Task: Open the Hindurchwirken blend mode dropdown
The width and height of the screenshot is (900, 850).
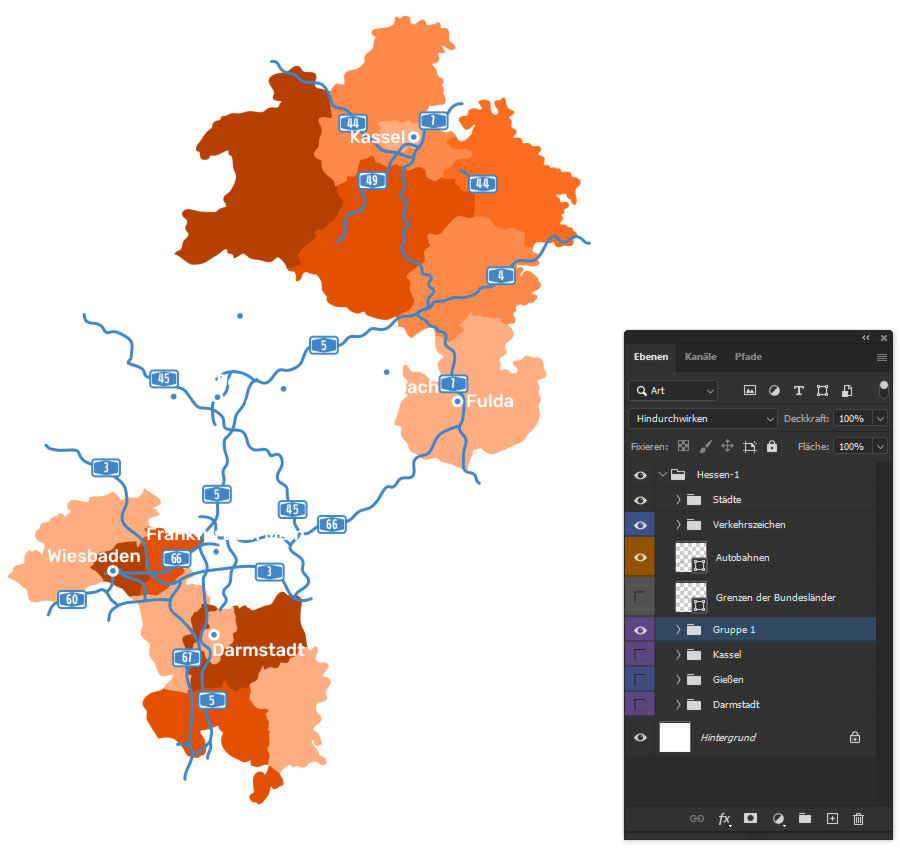Action: click(703, 418)
